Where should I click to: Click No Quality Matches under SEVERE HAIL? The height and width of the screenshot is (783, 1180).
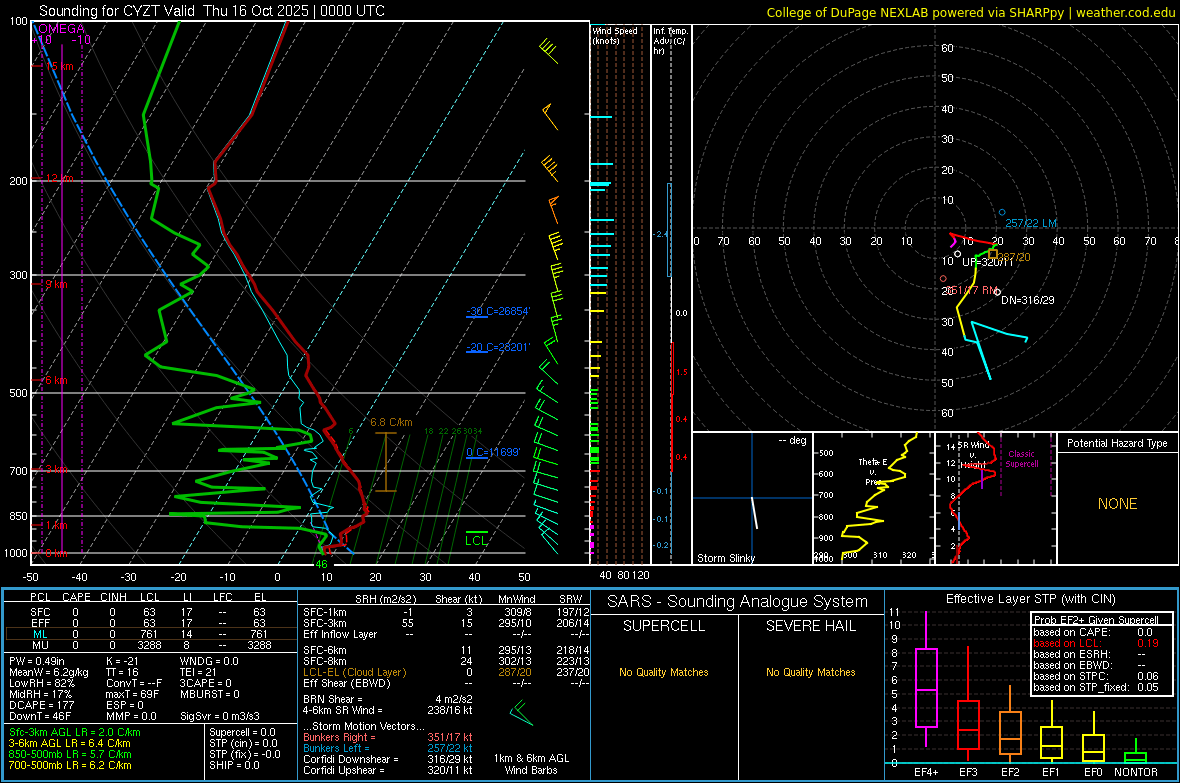810,672
